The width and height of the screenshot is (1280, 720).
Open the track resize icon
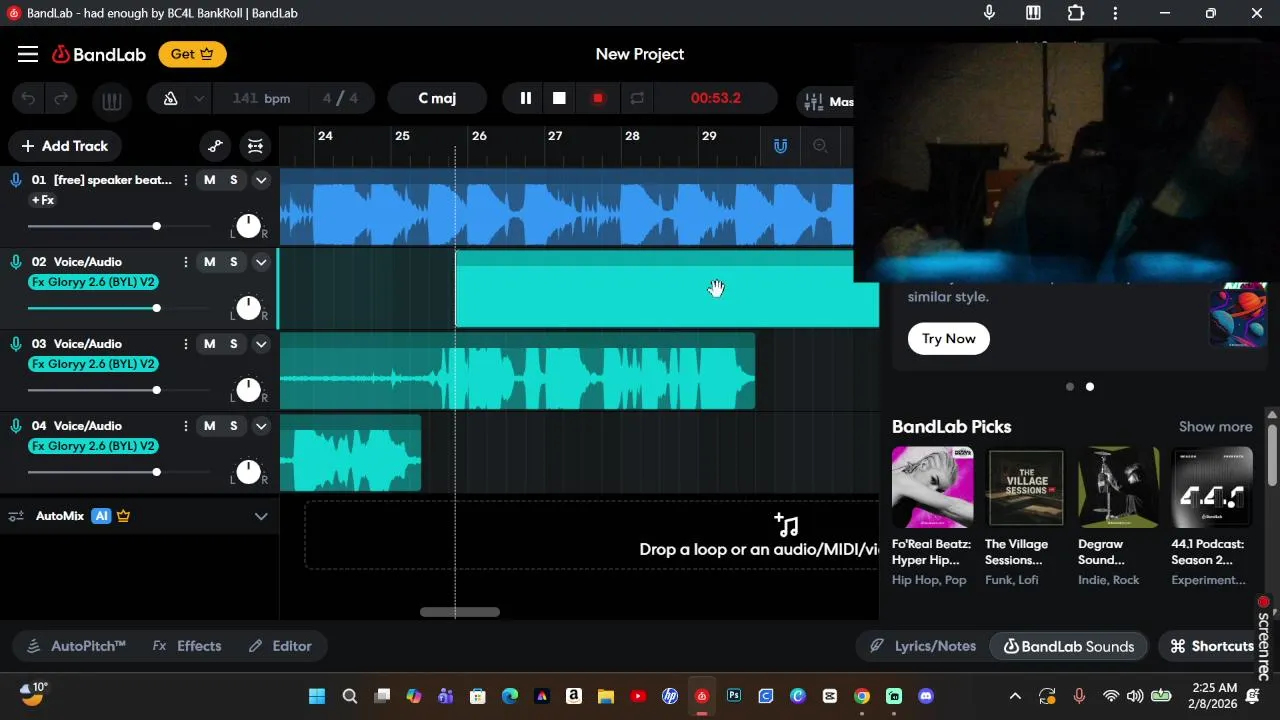coord(255,146)
